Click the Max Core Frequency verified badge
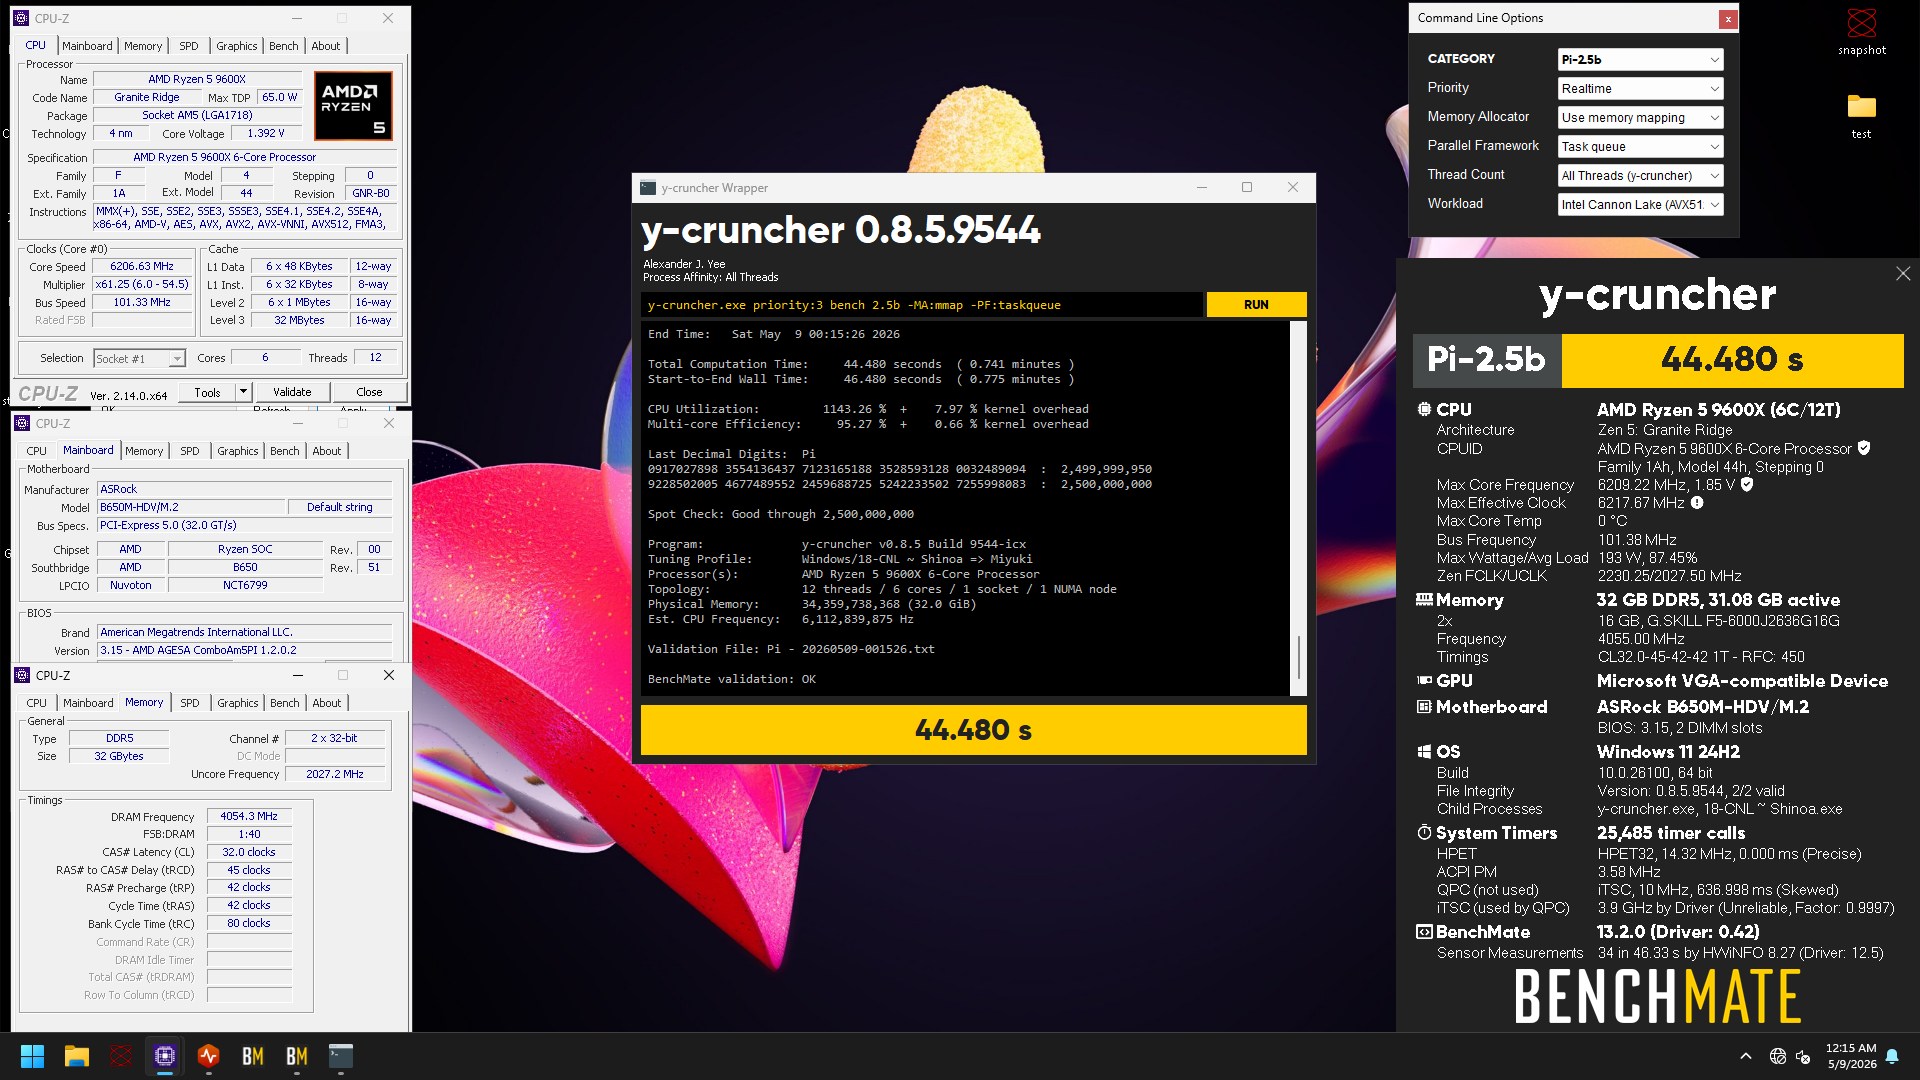Screen dimensions: 1920x1080 (1747, 485)
